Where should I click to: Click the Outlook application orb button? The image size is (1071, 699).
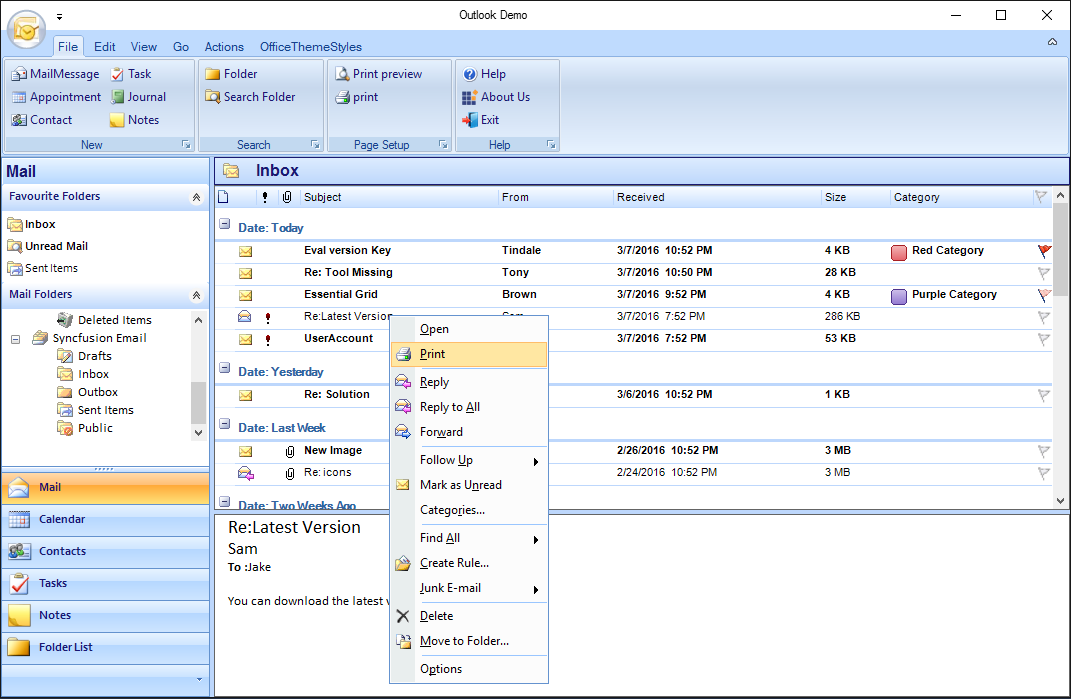tap(27, 30)
